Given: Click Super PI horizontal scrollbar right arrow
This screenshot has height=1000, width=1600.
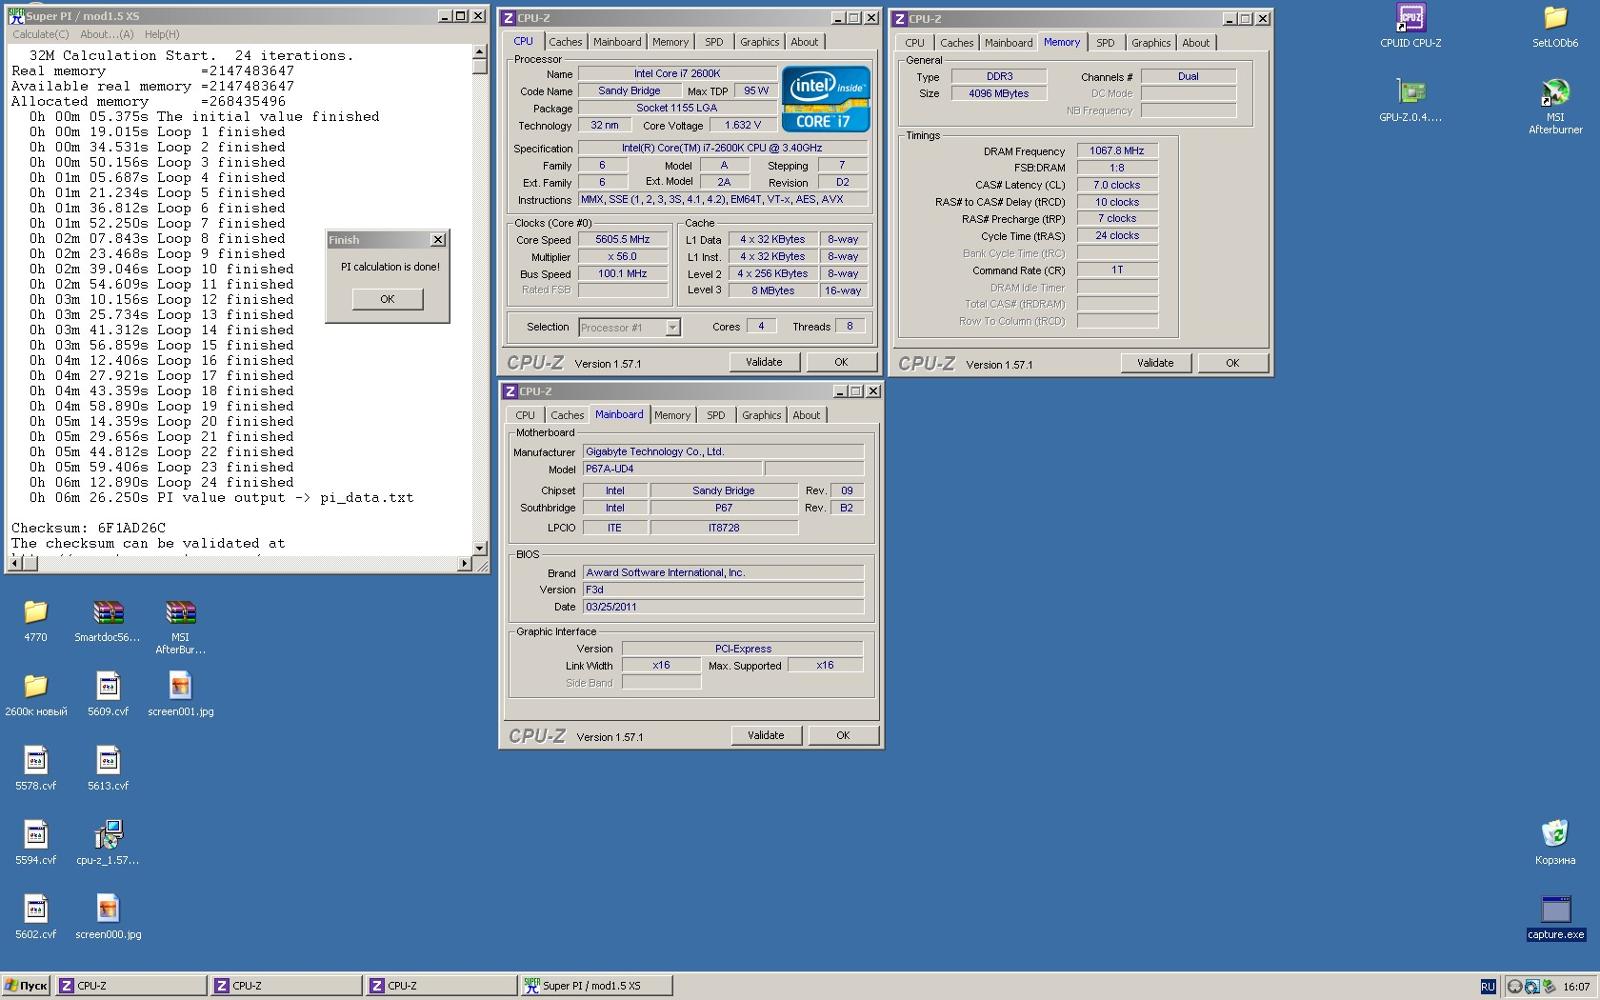Looking at the screenshot, I should point(464,564).
